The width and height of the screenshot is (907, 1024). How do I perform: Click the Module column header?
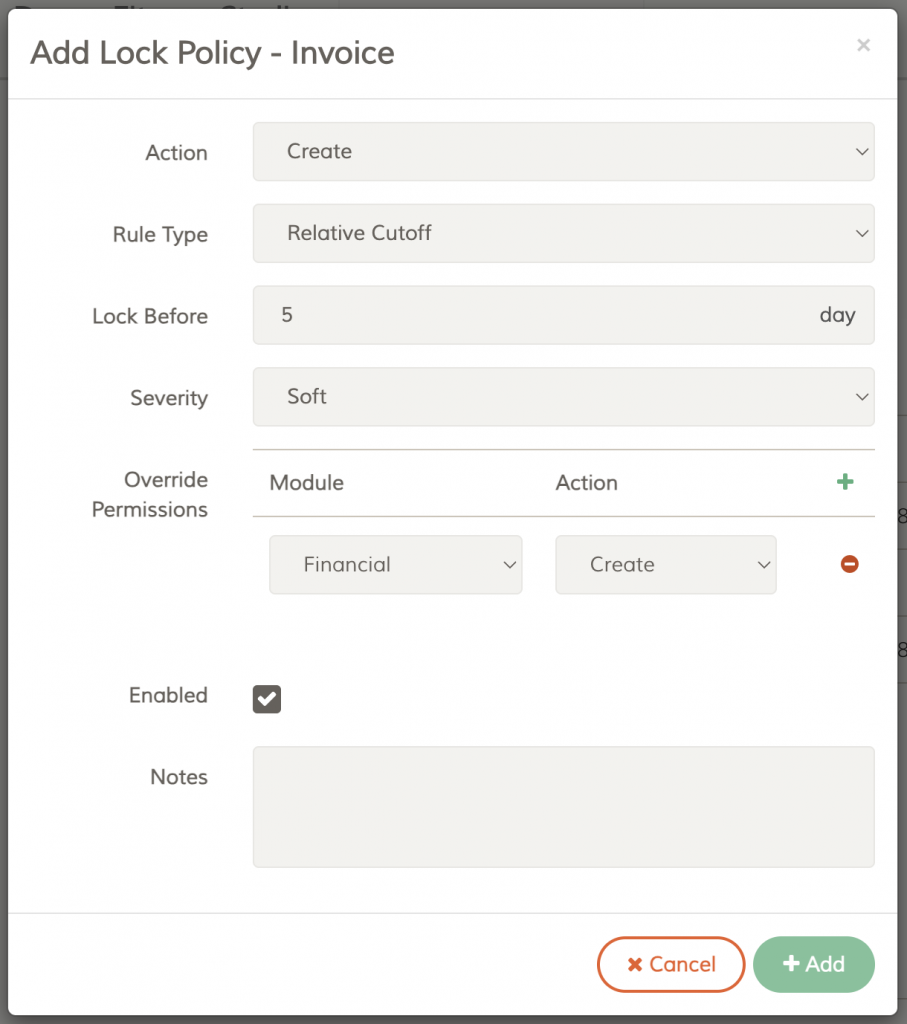306,483
